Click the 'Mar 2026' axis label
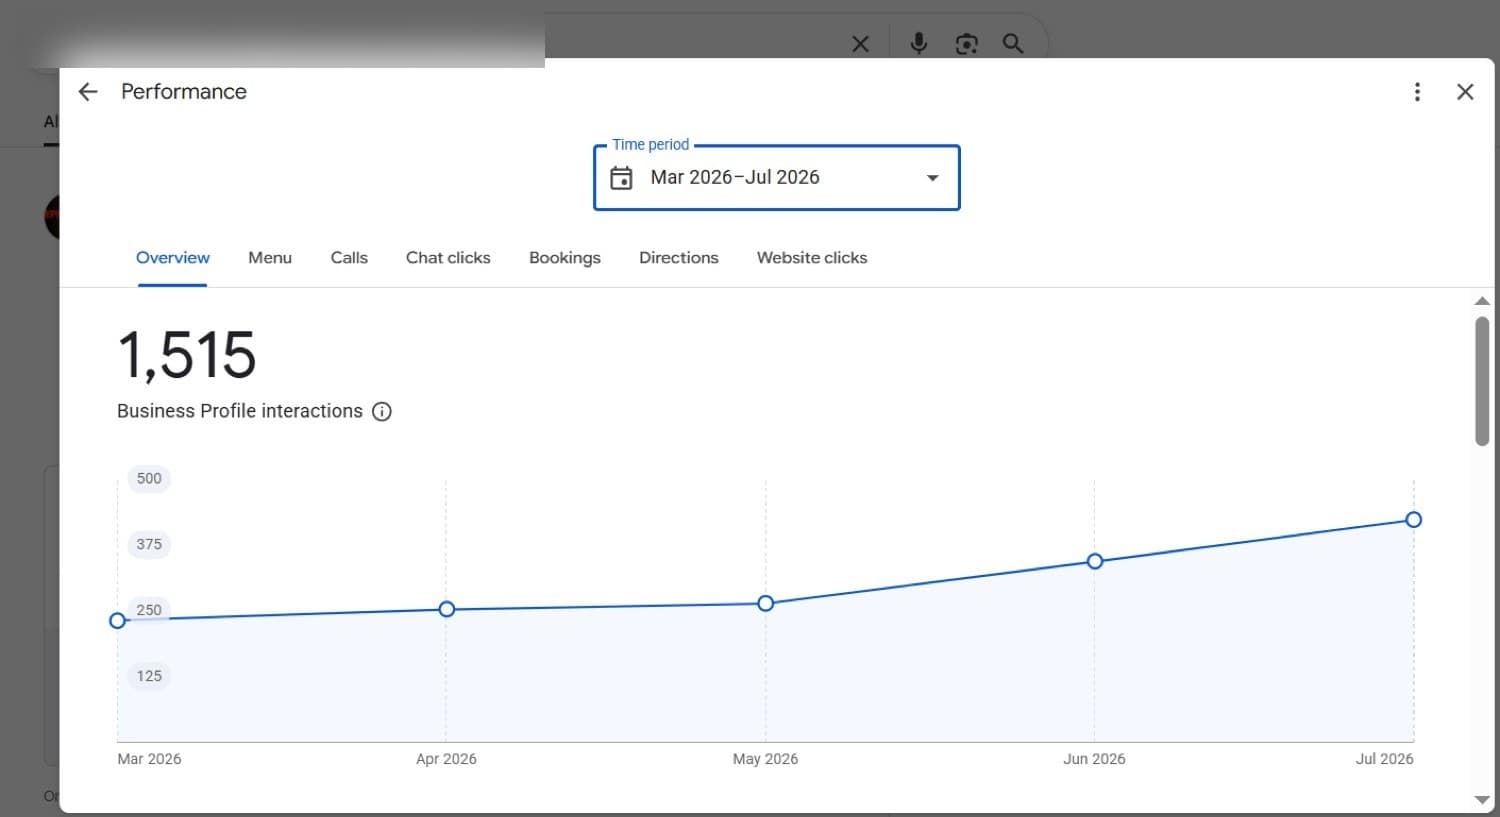The width and height of the screenshot is (1500, 817). click(149, 759)
